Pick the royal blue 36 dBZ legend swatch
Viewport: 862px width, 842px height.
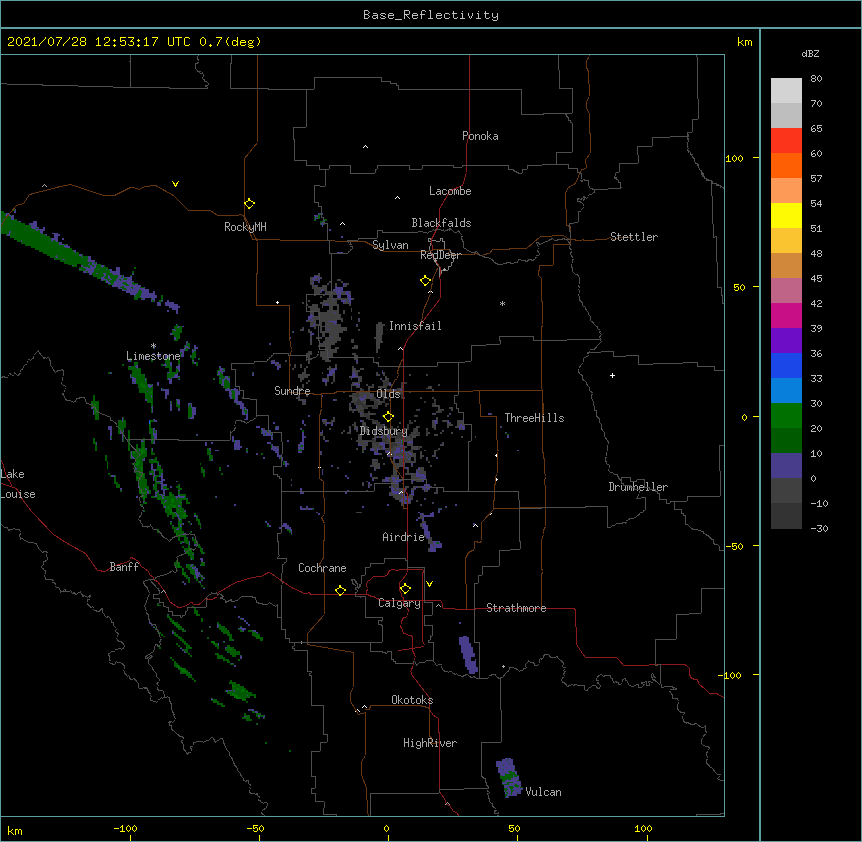(x=786, y=365)
